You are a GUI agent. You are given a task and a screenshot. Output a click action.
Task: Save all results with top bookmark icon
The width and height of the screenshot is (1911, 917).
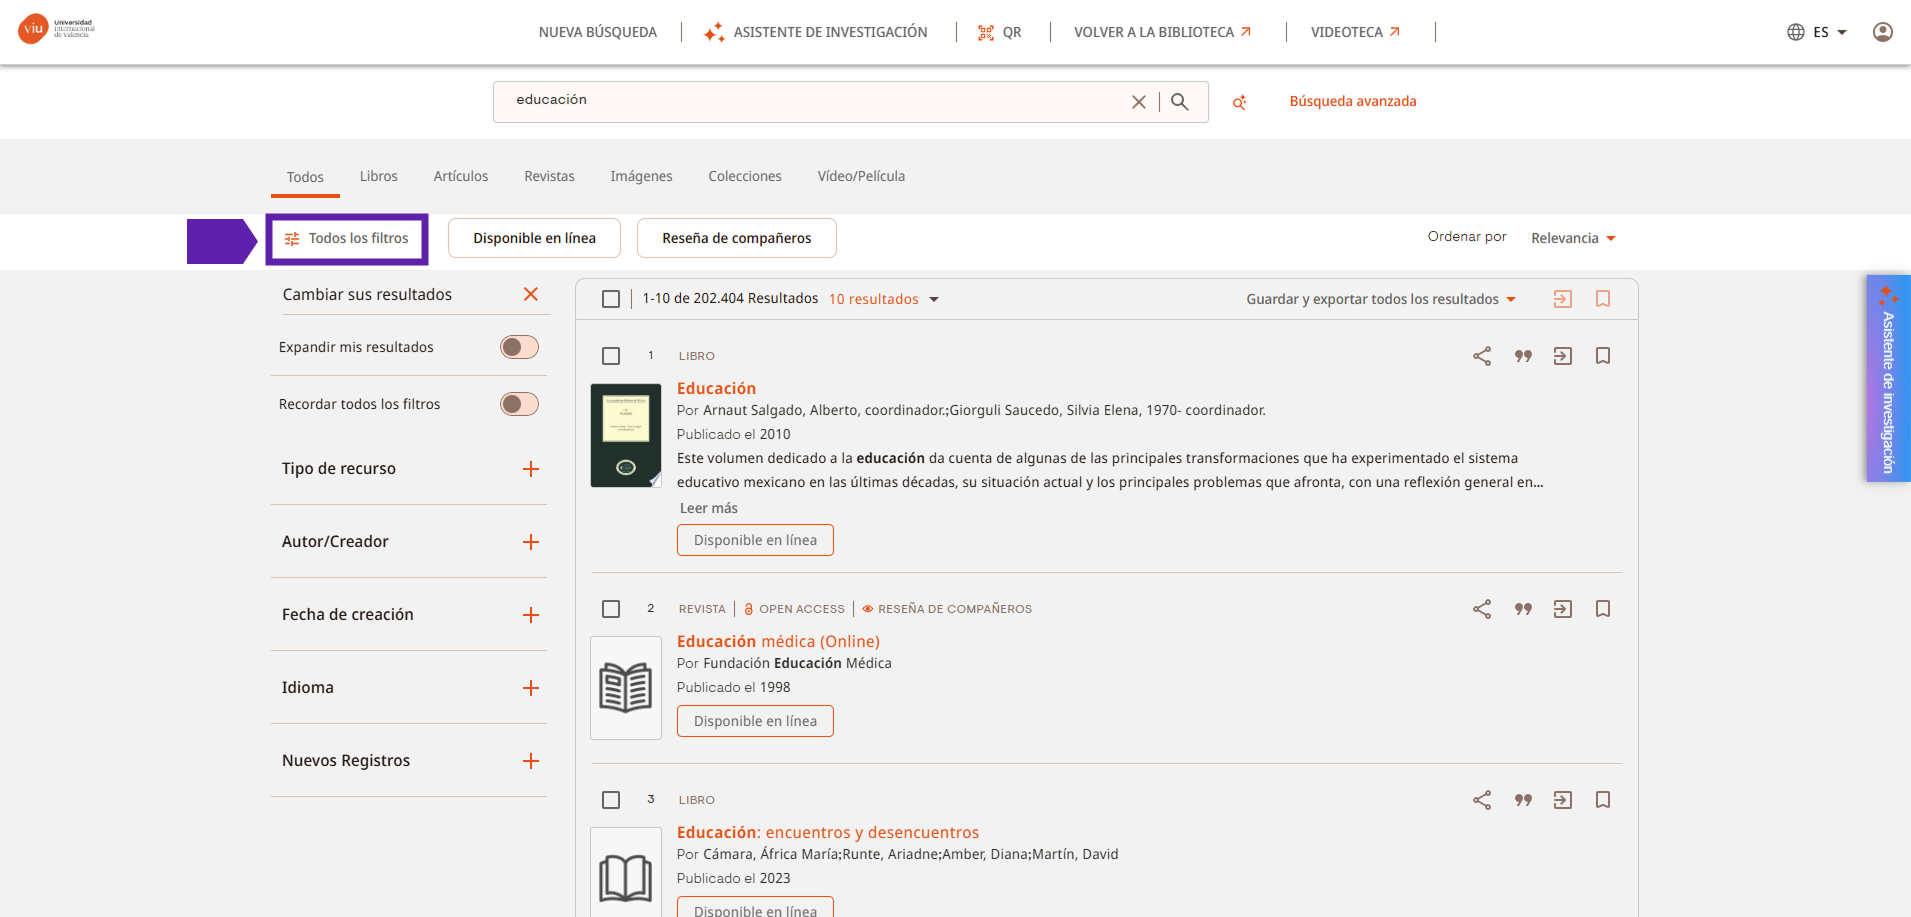1602,299
